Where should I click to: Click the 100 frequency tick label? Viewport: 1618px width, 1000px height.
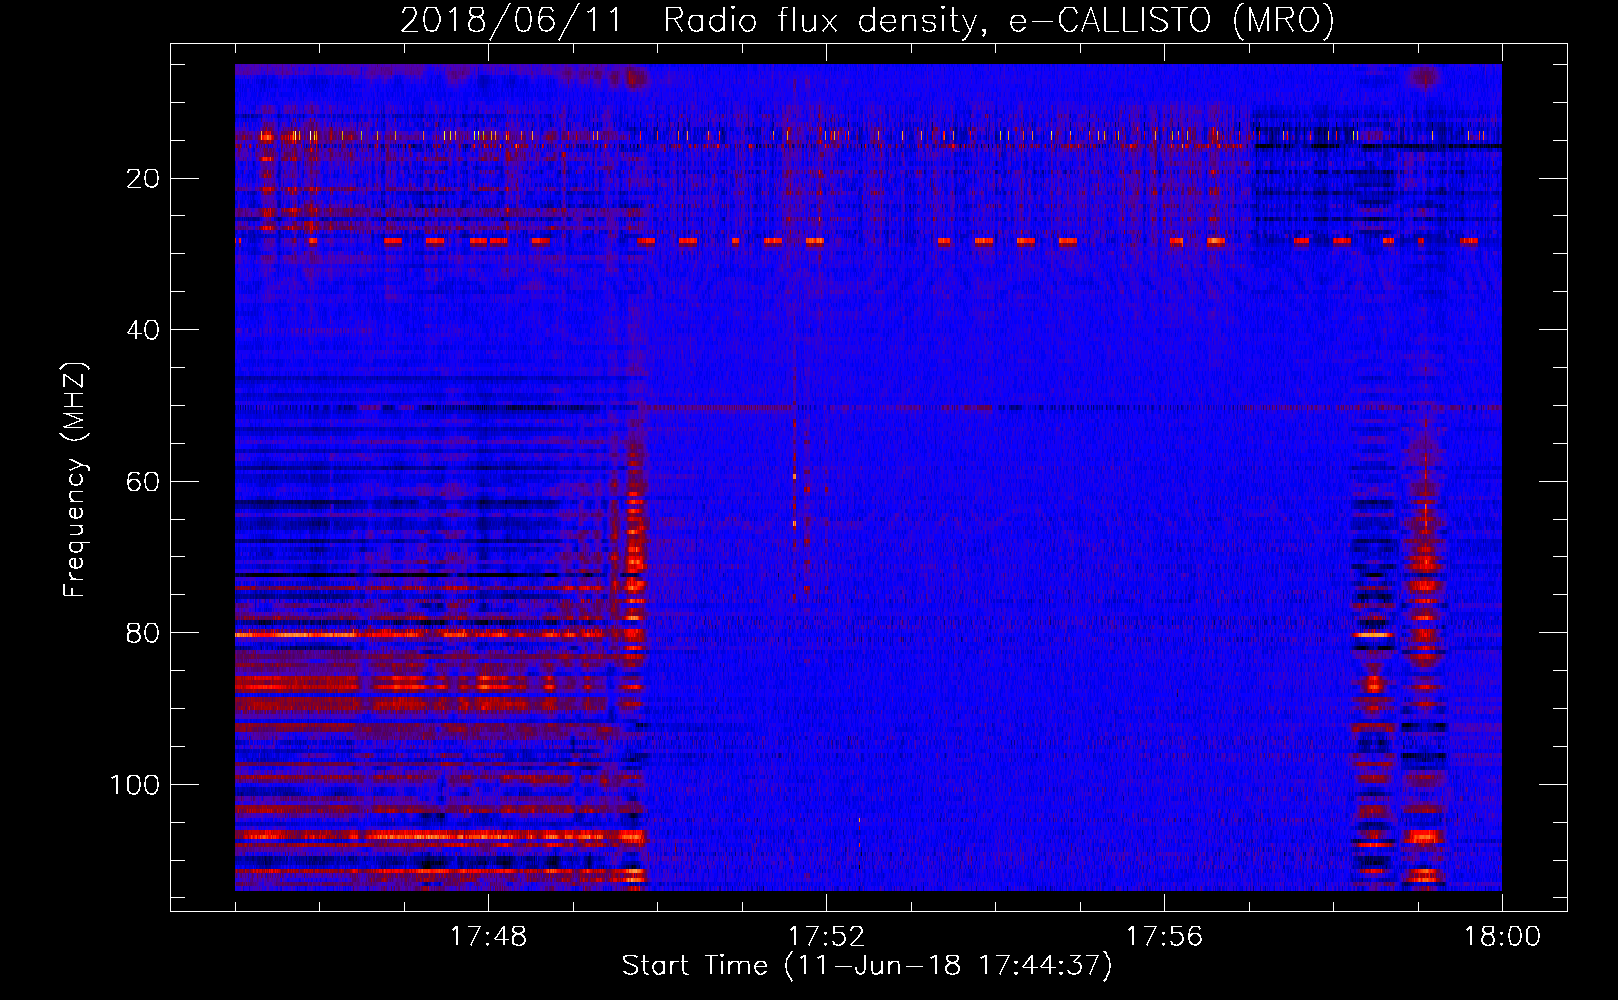(135, 785)
